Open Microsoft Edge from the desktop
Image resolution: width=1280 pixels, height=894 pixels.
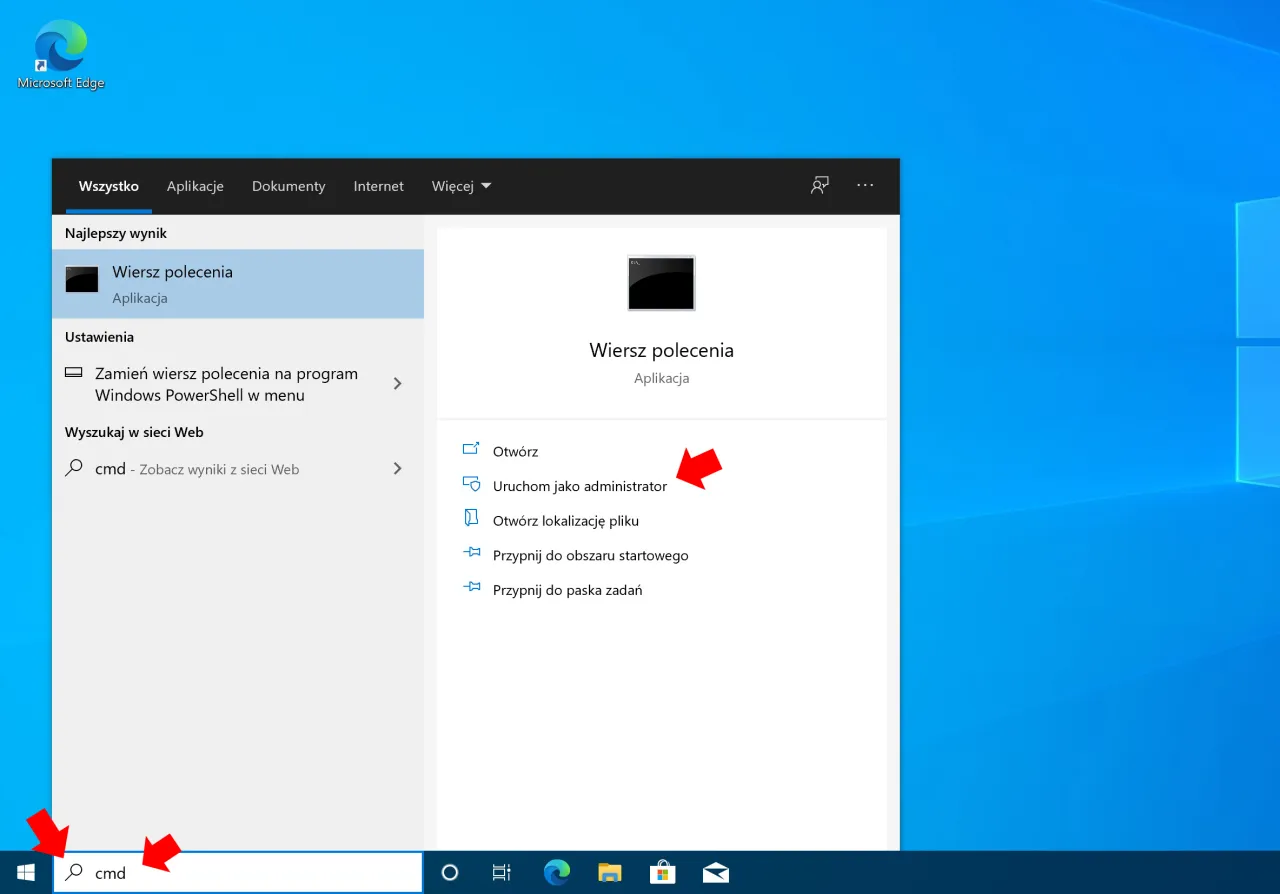[59, 45]
